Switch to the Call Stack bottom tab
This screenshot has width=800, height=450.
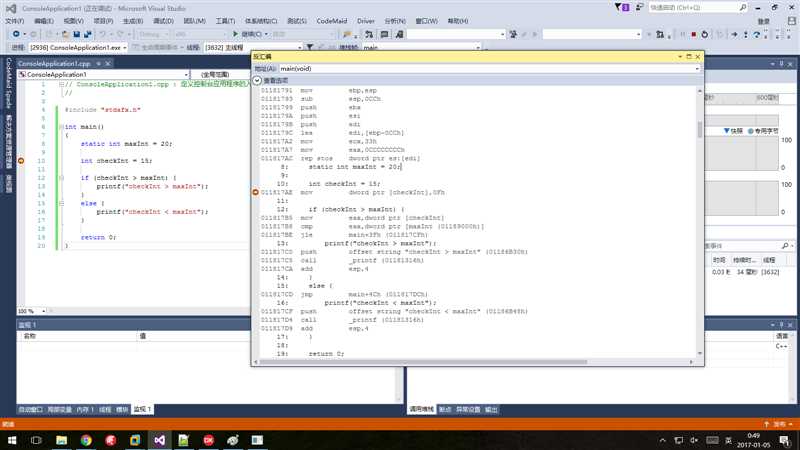click(x=421, y=409)
